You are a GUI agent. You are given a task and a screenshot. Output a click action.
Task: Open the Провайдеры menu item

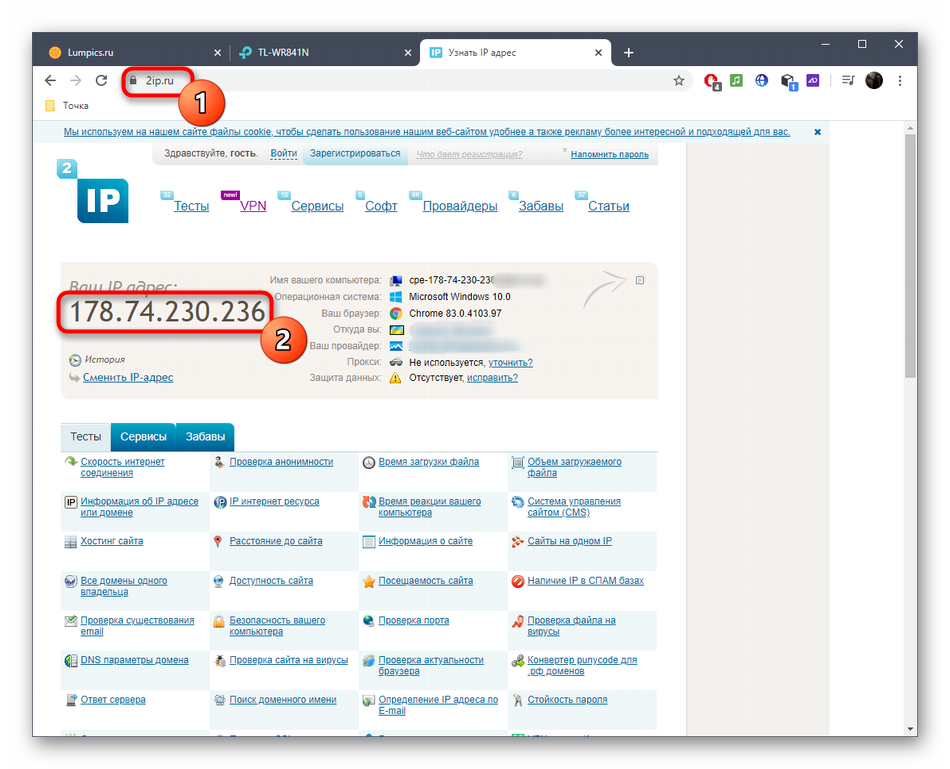point(459,206)
